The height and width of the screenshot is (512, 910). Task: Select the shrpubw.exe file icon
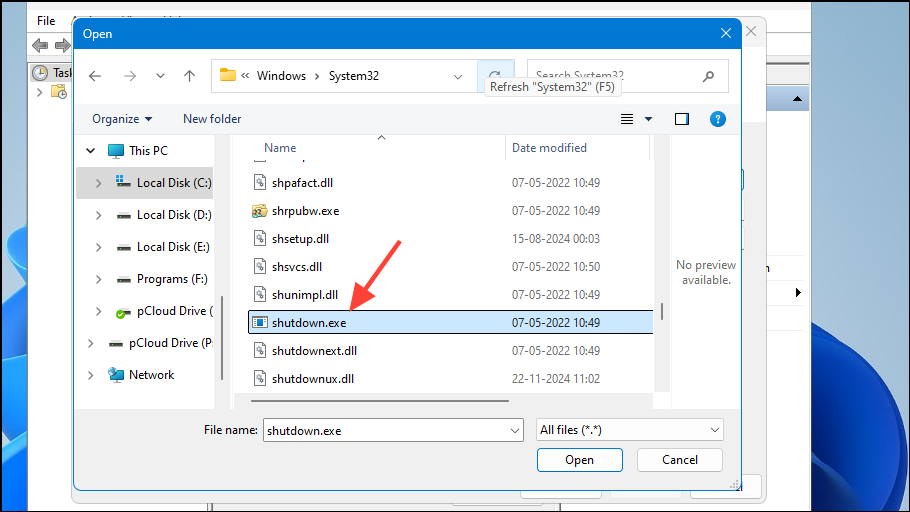260,211
